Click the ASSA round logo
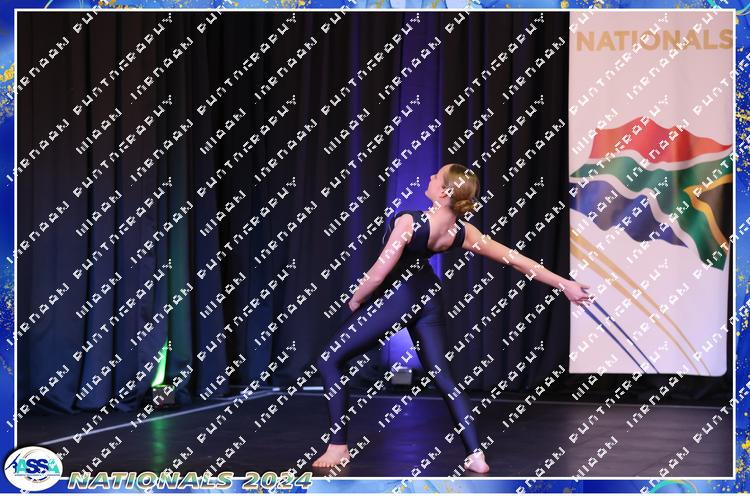Viewport: 750px width, 500px height. pyautogui.click(x=33, y=469)
